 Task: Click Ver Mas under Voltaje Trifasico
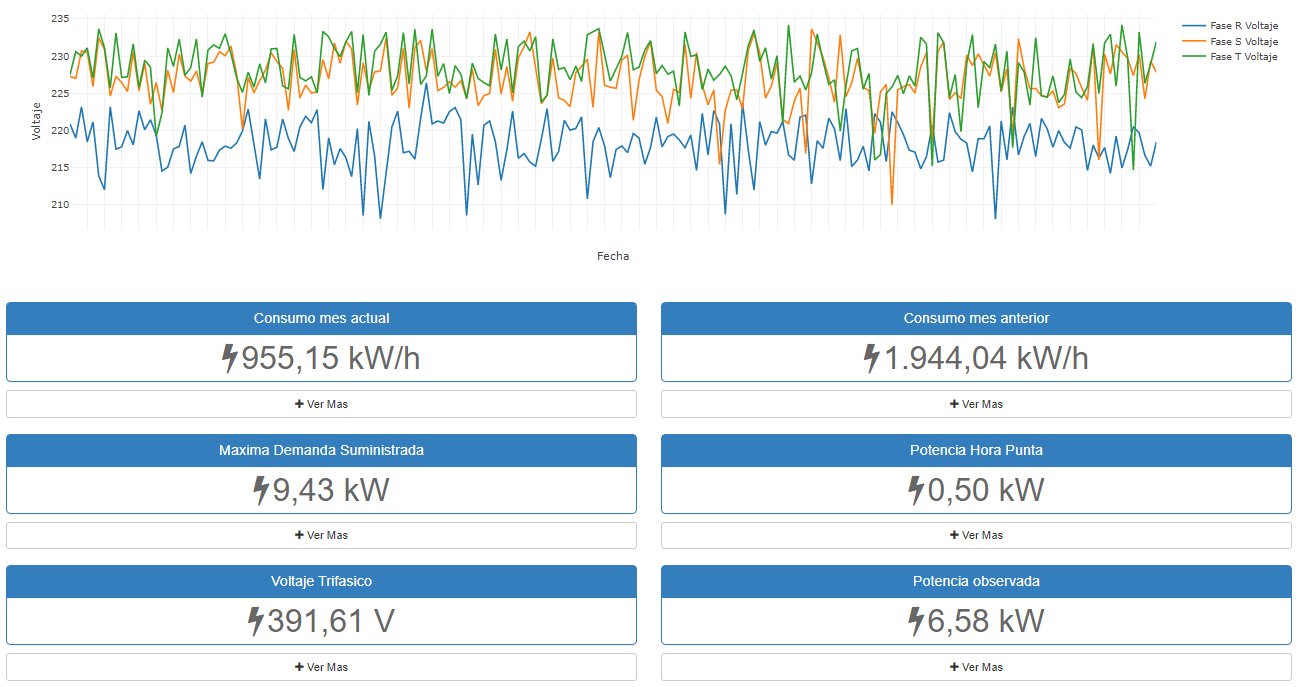[x=321, y=667]
